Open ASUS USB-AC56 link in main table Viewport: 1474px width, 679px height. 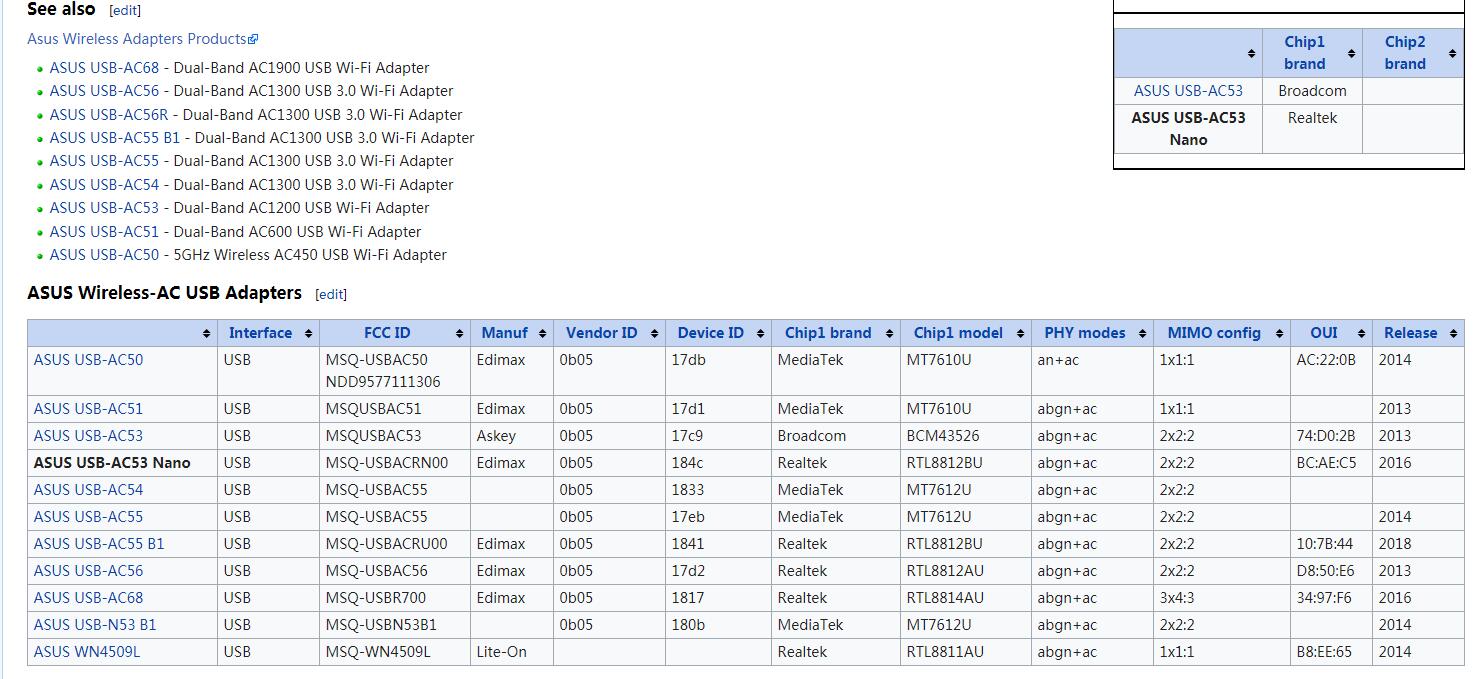[x=88, y=571]
